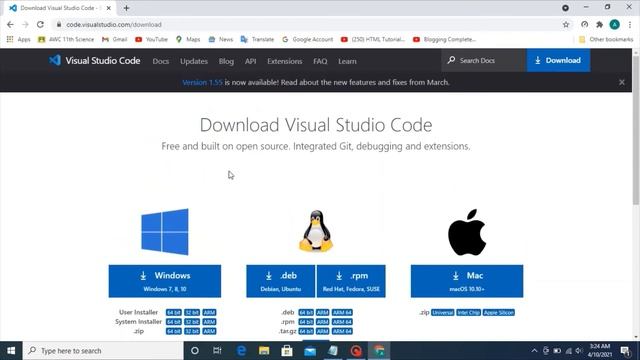This screenshot has width=640, height=360.
Task: Open the FAQ navigation item
Action: point(320,61)
